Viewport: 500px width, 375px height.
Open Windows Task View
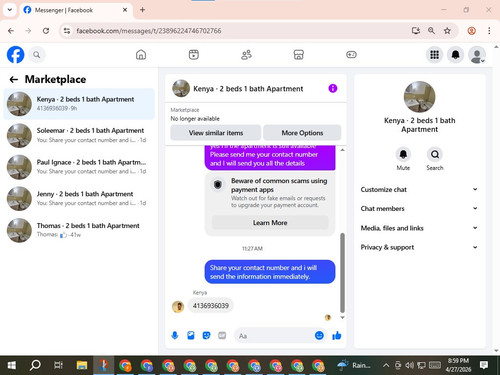point(58,365)
